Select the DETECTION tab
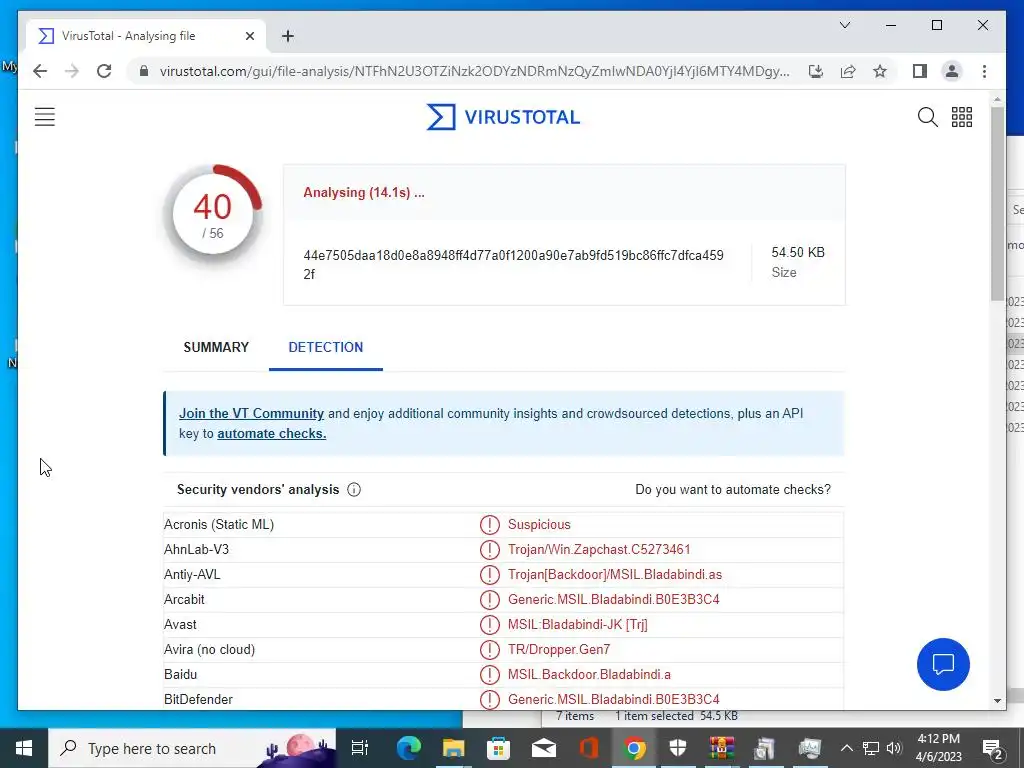The width and height of the screenshot is (1024, 768). click(x=326, y=347)
